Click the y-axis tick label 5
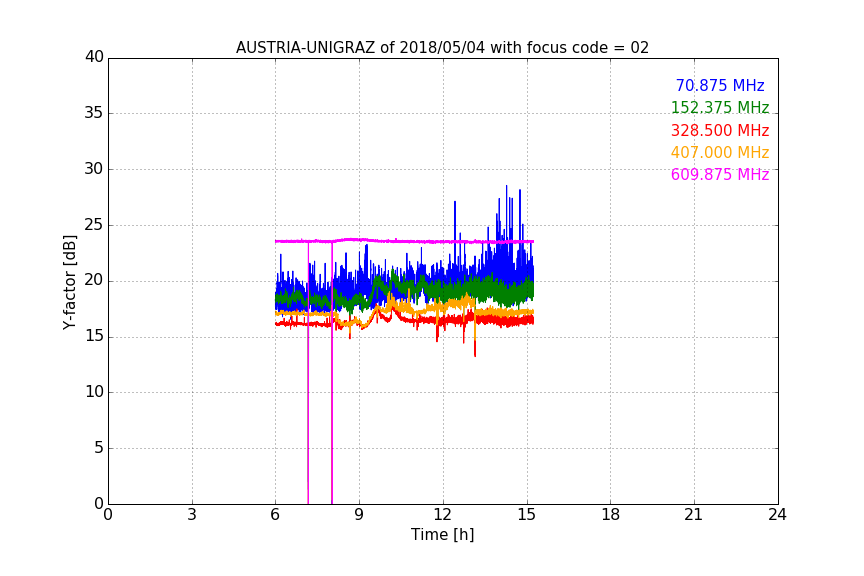864x576 pixels. click(99, 448)
